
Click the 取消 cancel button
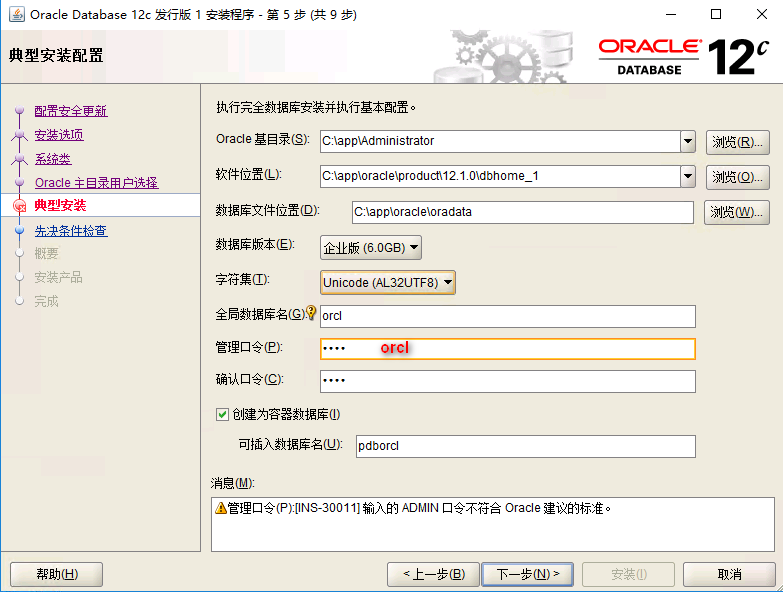click(729, 574)
